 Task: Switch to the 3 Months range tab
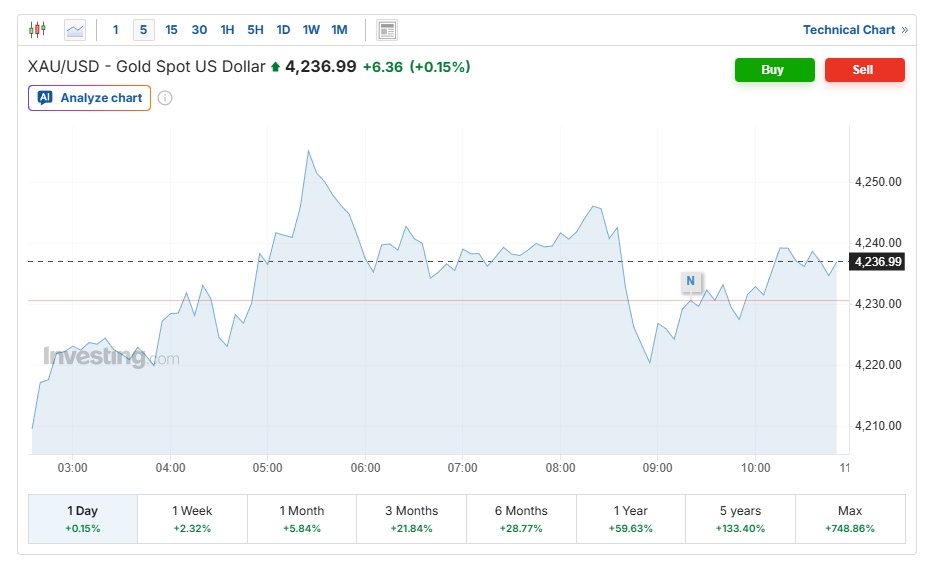(x=411, y=518)
